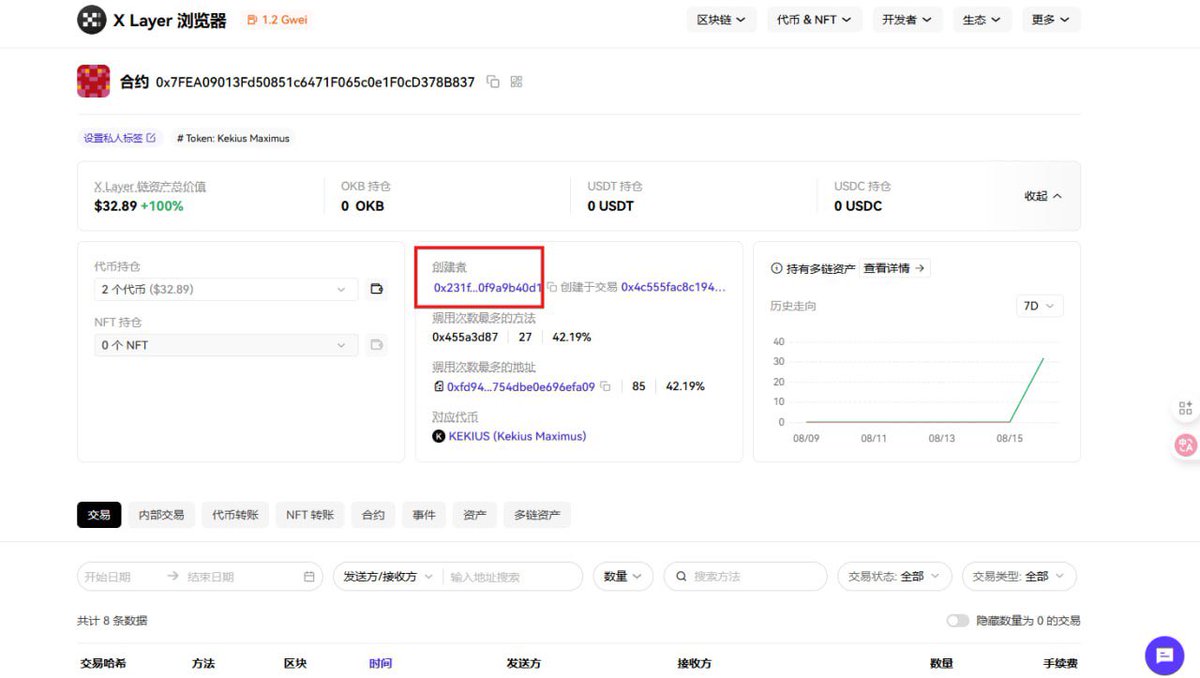Click the info icon next to 持有多链资产
Viewport: 1200px width, 678px height.
(x=776, y=269)
